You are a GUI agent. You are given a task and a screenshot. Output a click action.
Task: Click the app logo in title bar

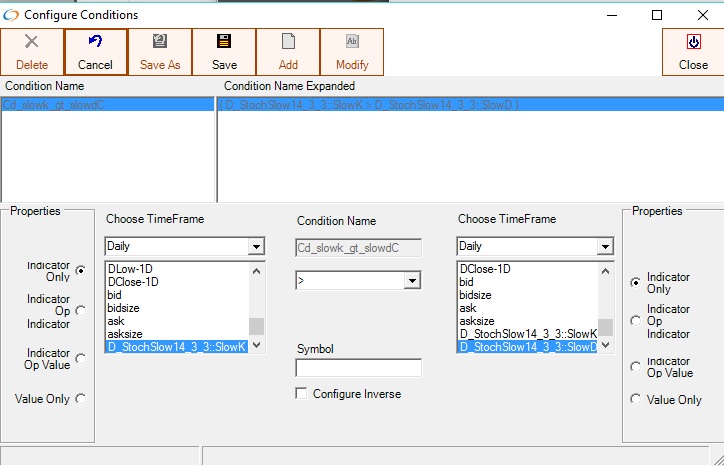(x=11, y=15)
